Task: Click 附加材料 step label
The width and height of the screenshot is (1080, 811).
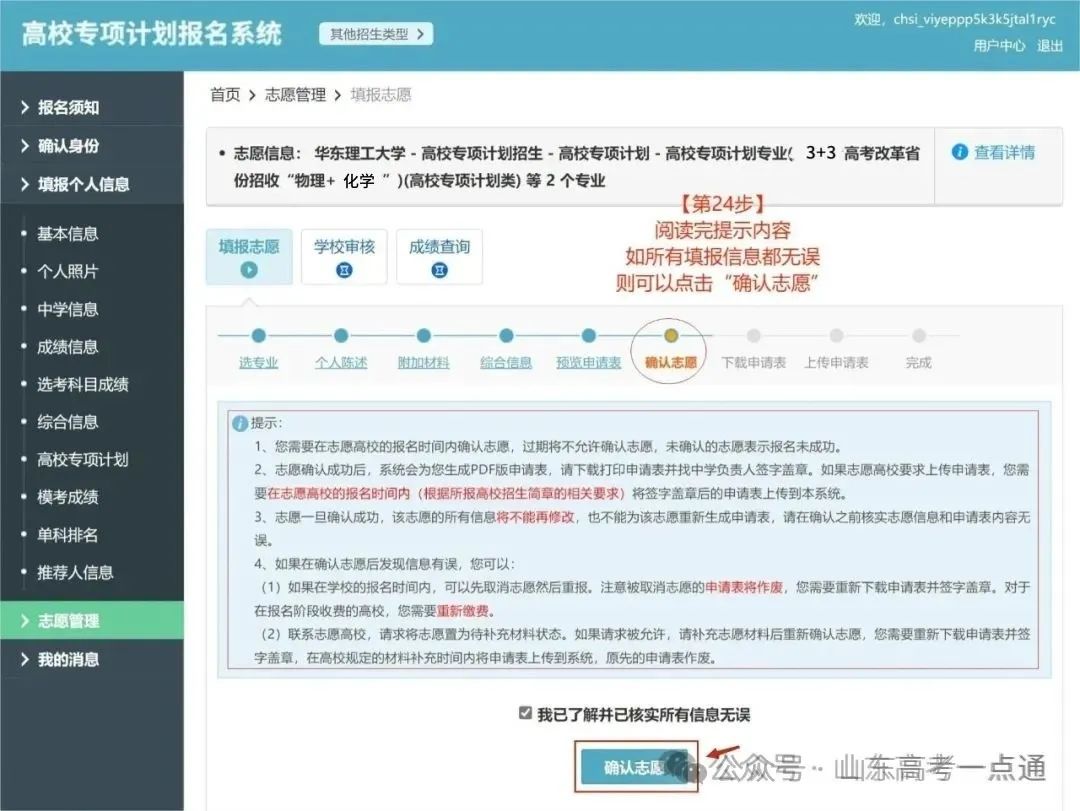Action: pos(424,362)
